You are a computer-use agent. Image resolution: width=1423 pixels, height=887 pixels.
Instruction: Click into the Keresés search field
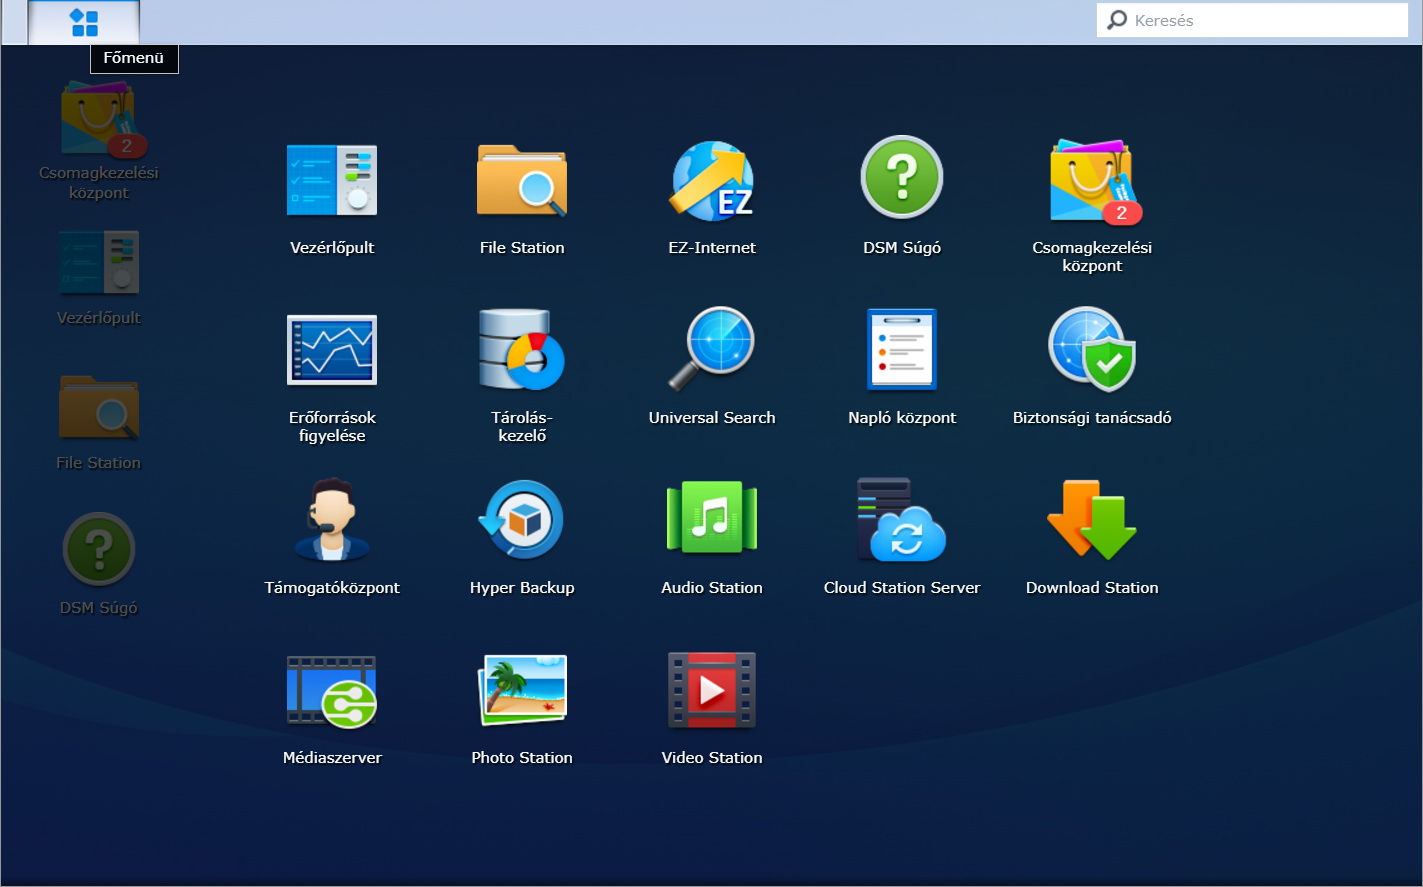(x=1265, y=20)
